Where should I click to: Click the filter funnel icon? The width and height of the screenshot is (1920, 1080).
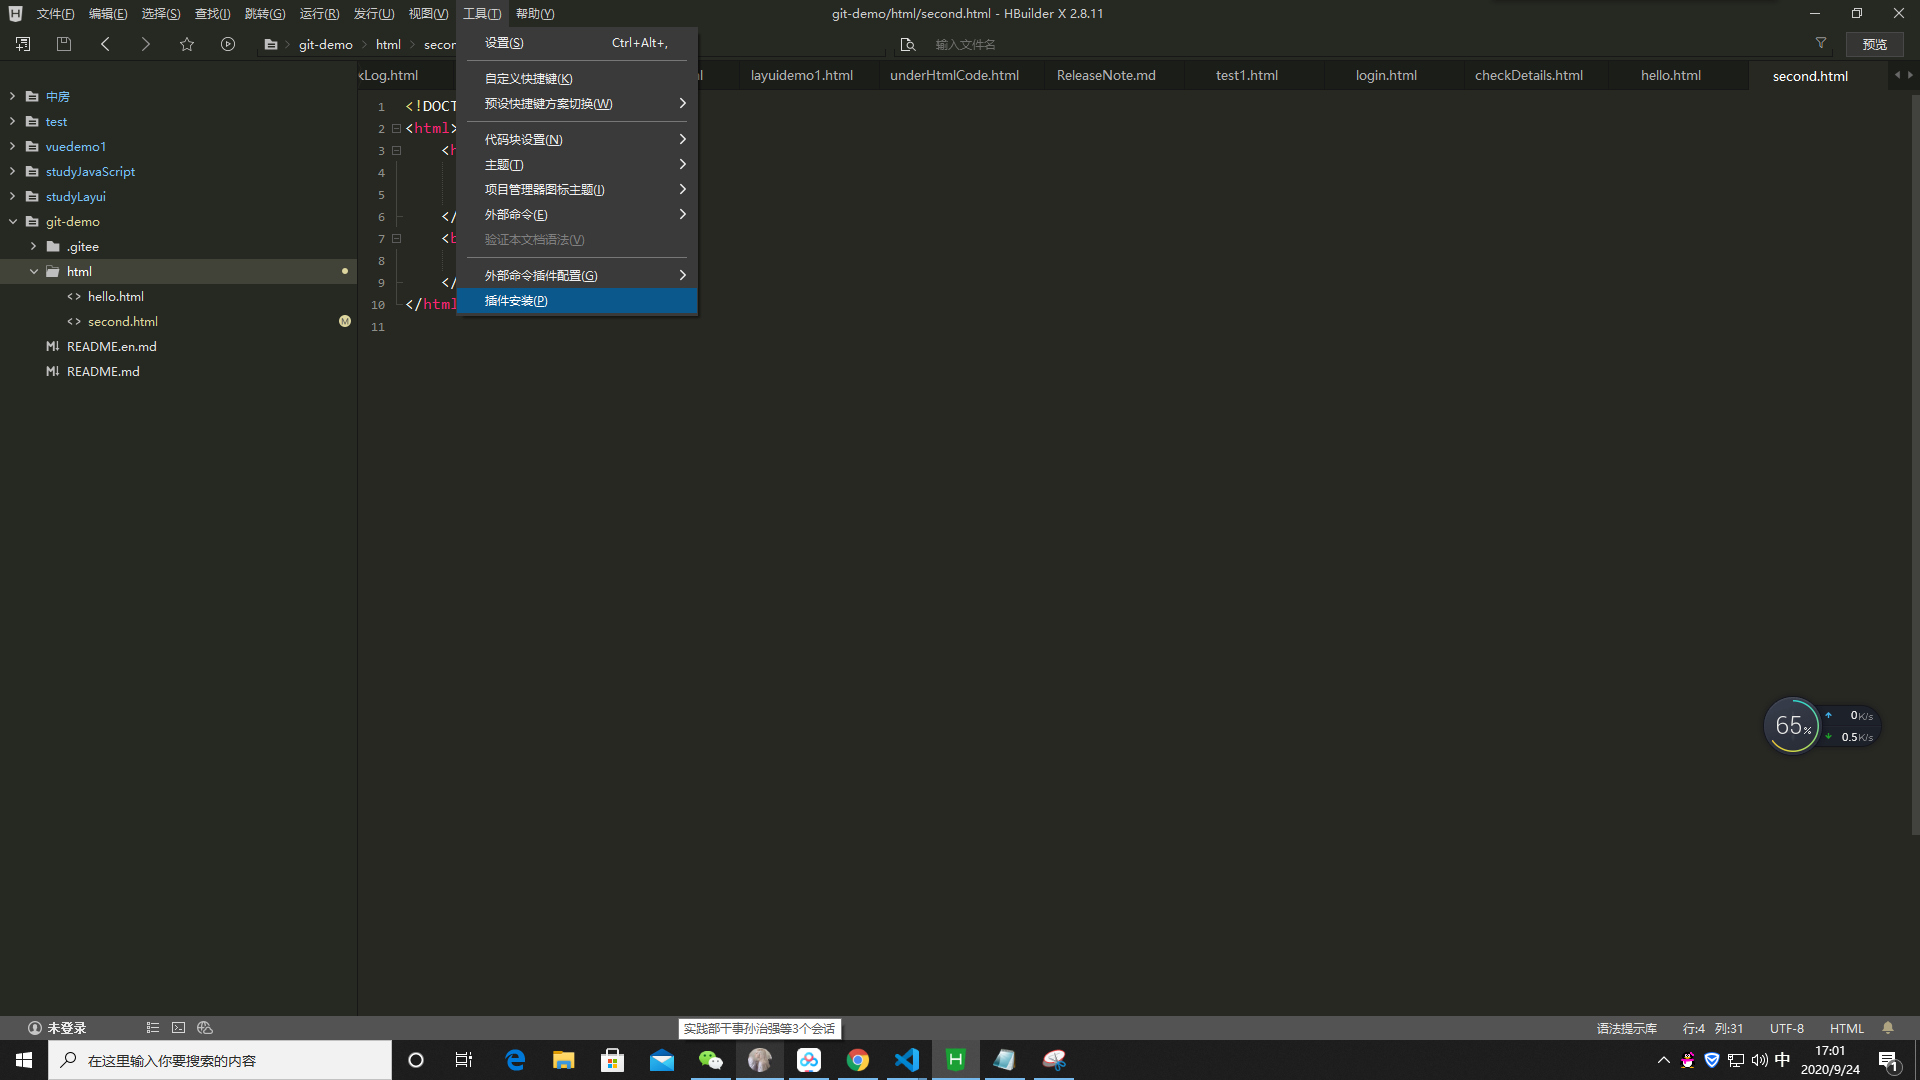[1821, 43]
